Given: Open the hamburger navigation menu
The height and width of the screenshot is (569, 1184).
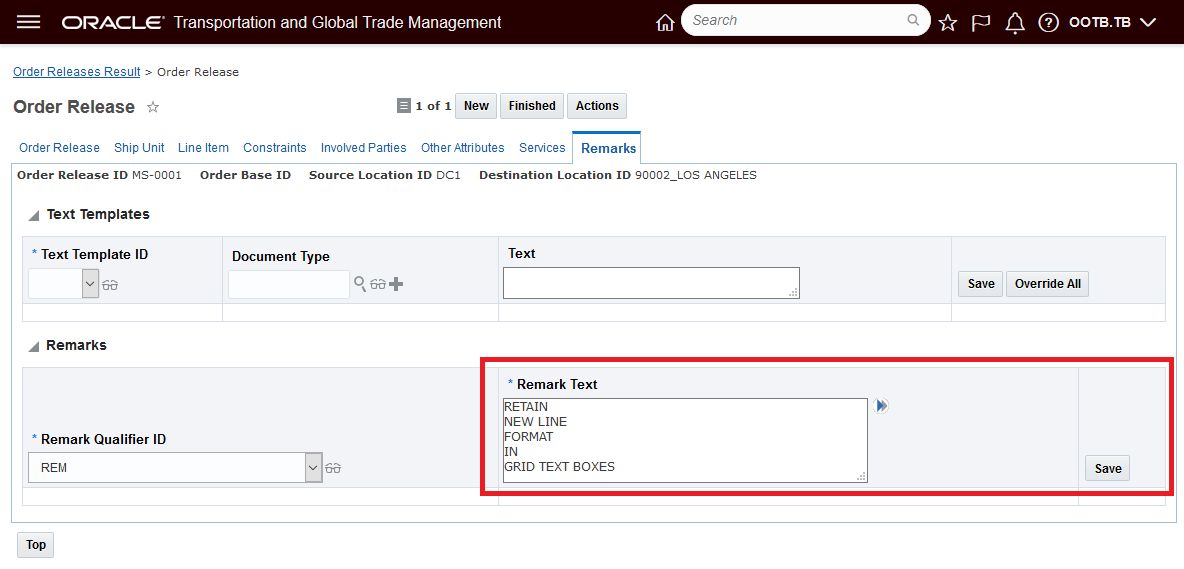Looking at the screenshot, I should coord(29,22).
